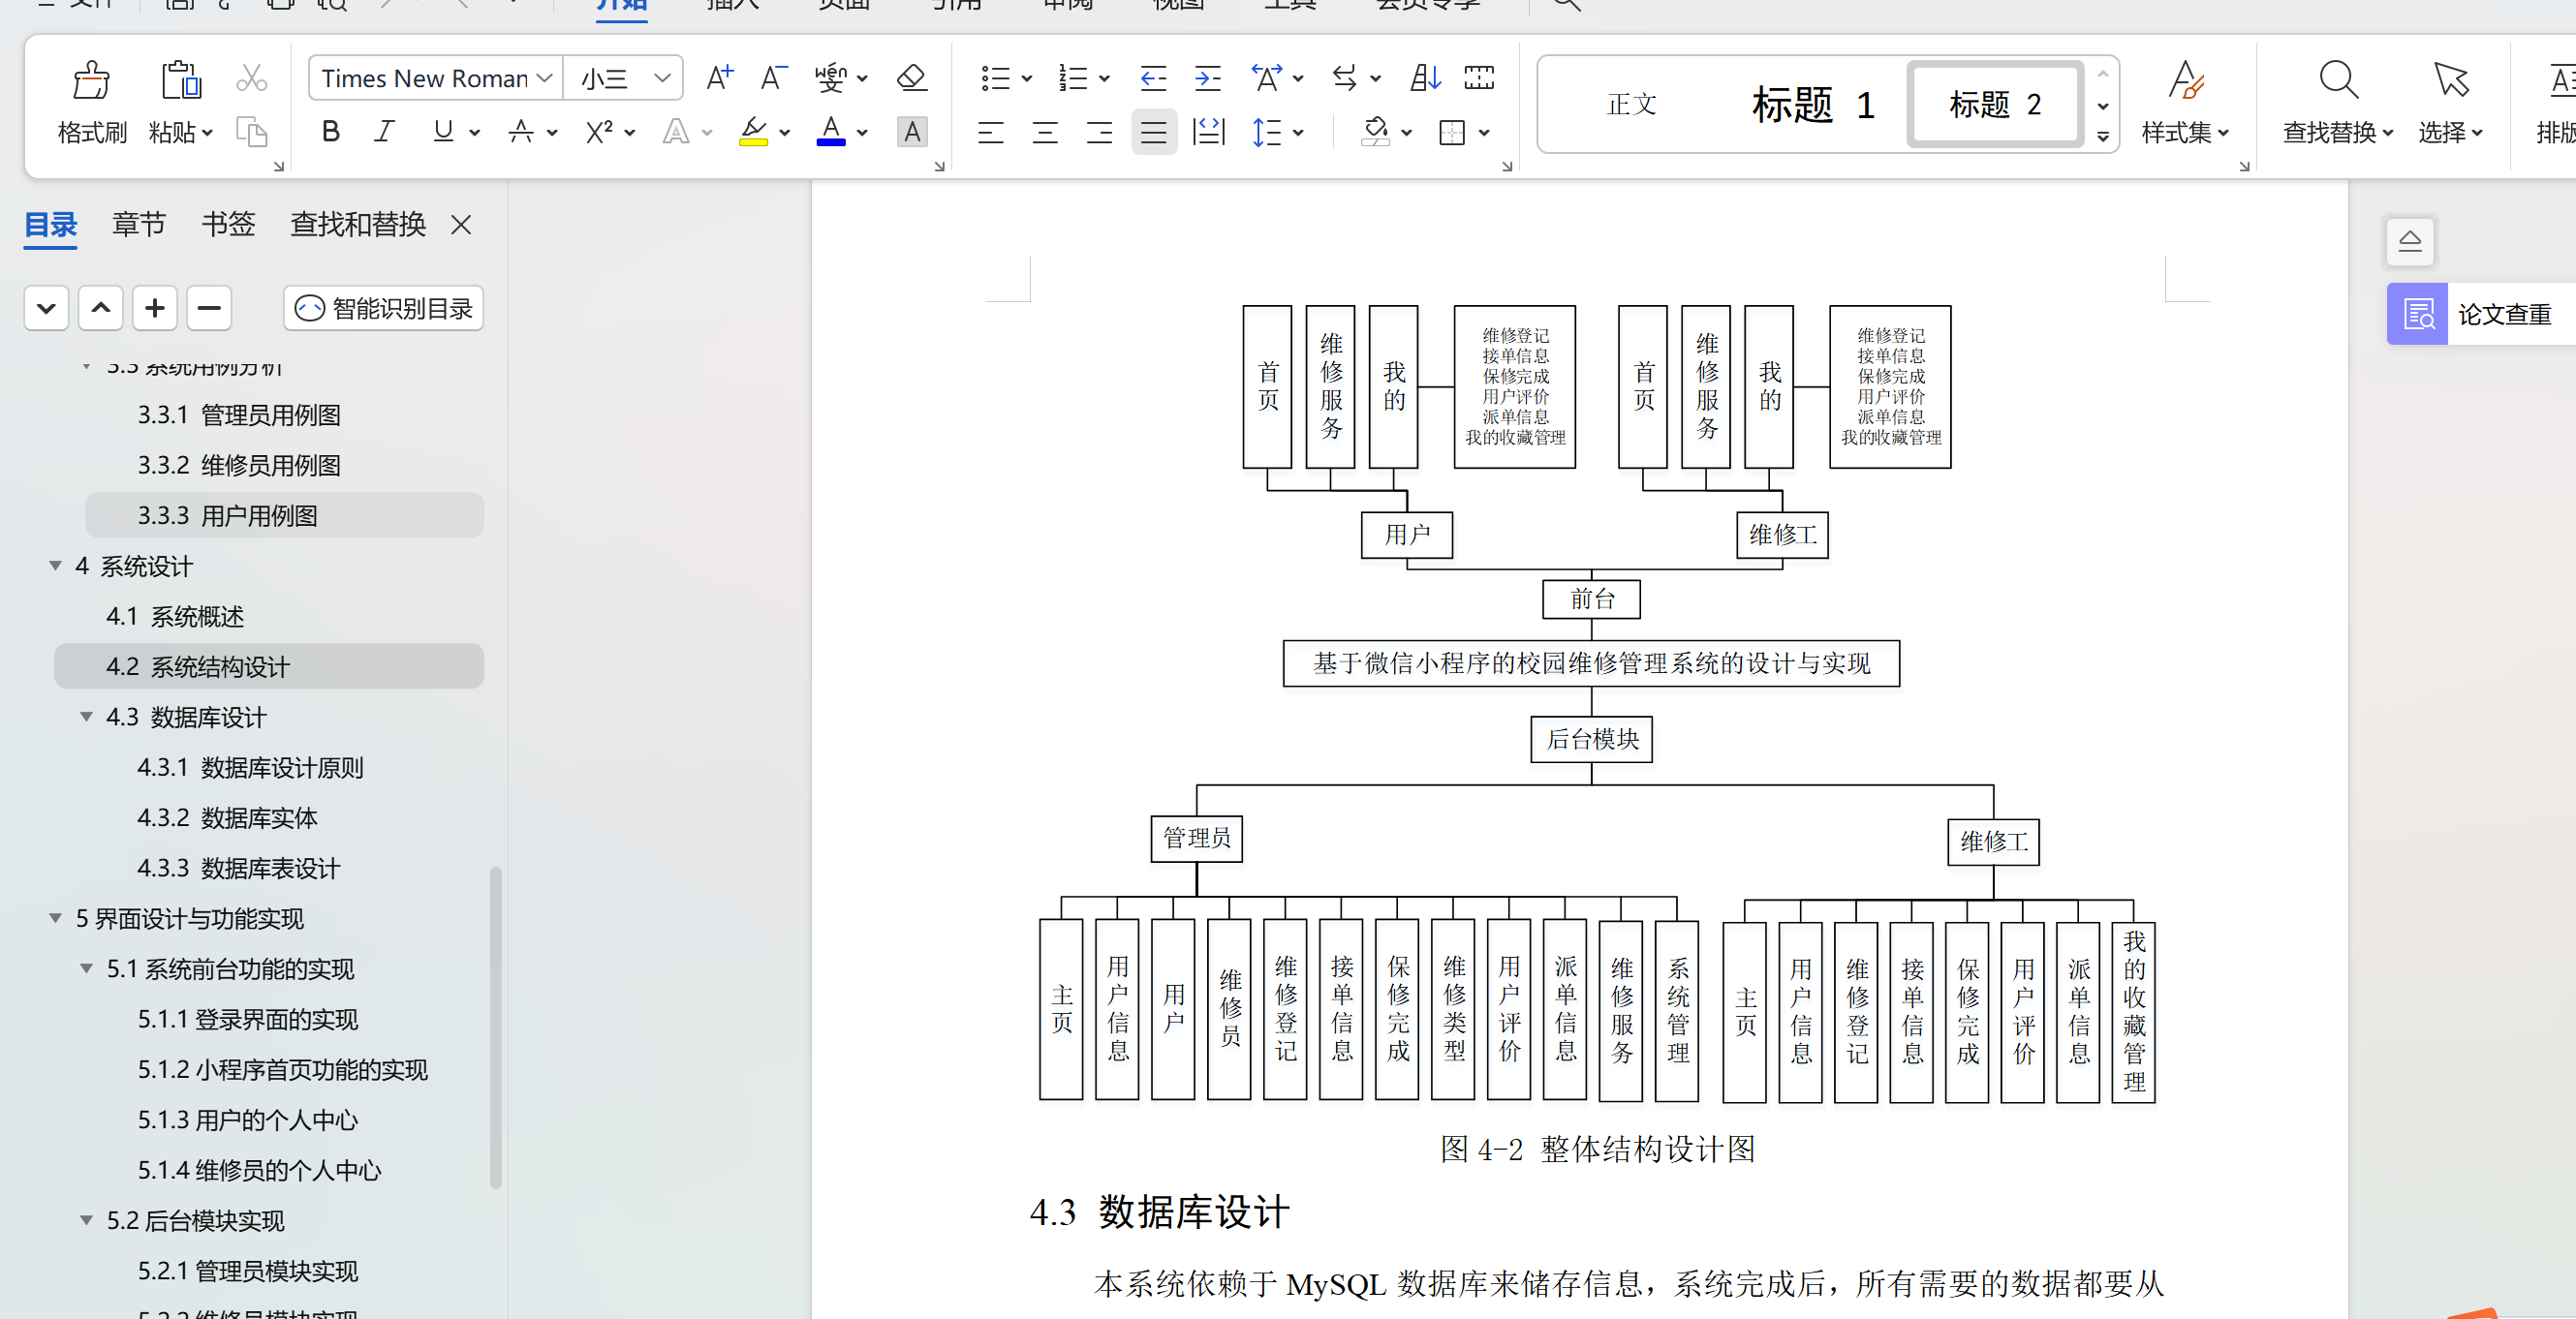Screen dimensions: 2576x1319
Task: Click the sort text icon
Action: (1424, 78)
